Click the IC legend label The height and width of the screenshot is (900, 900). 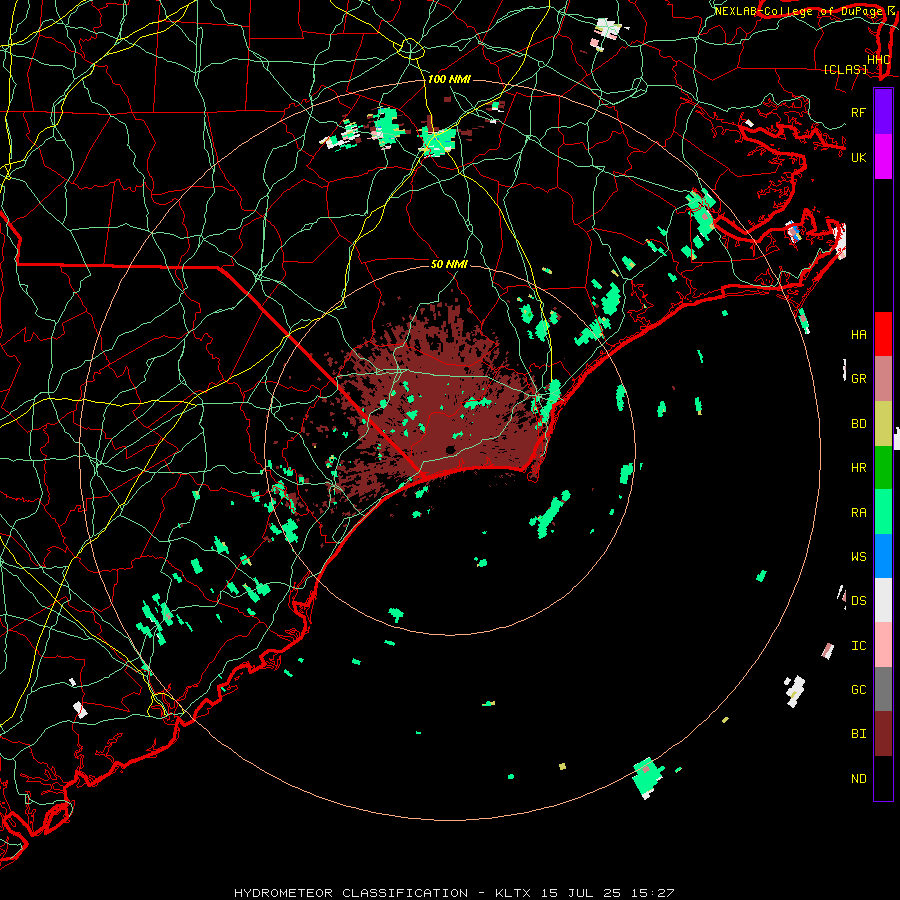(x=859, y=646)
